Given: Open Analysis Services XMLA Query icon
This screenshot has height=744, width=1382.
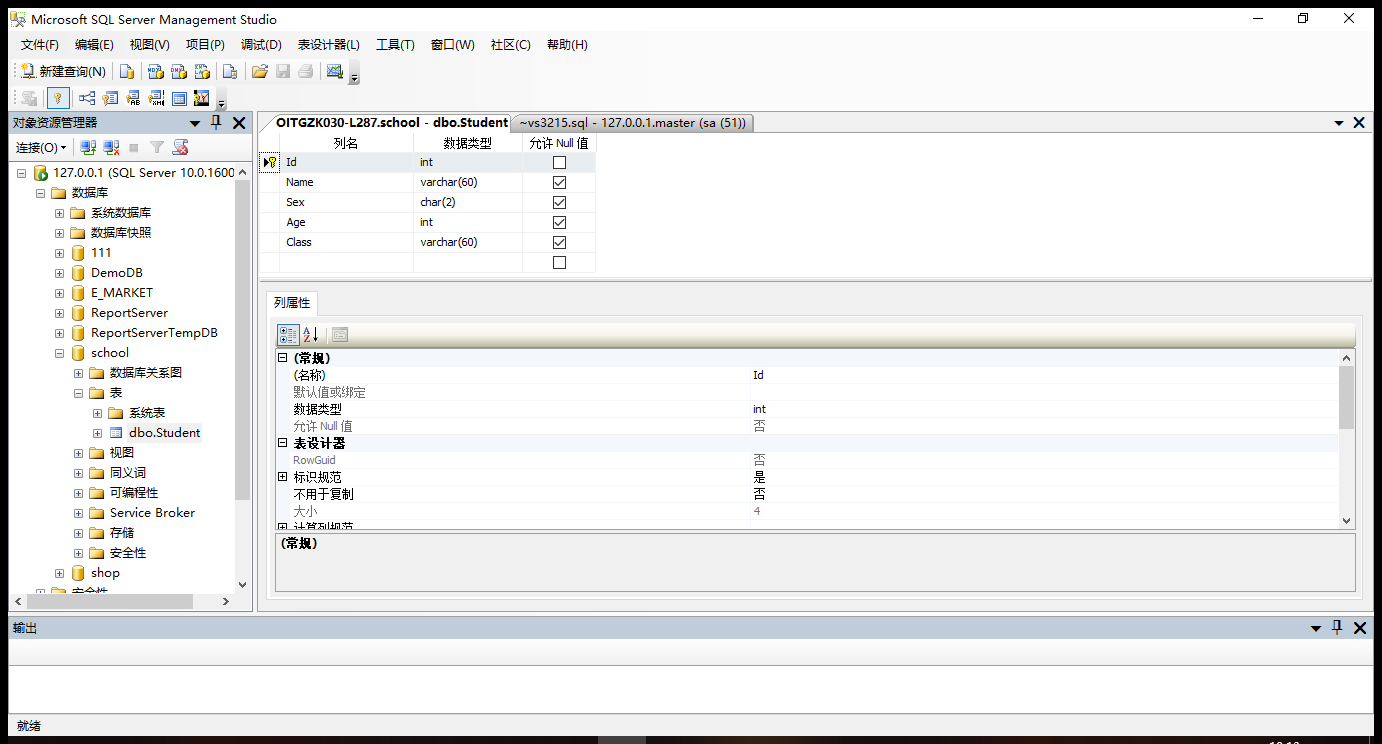Looking at the screenshot, I should pos(203,71).
